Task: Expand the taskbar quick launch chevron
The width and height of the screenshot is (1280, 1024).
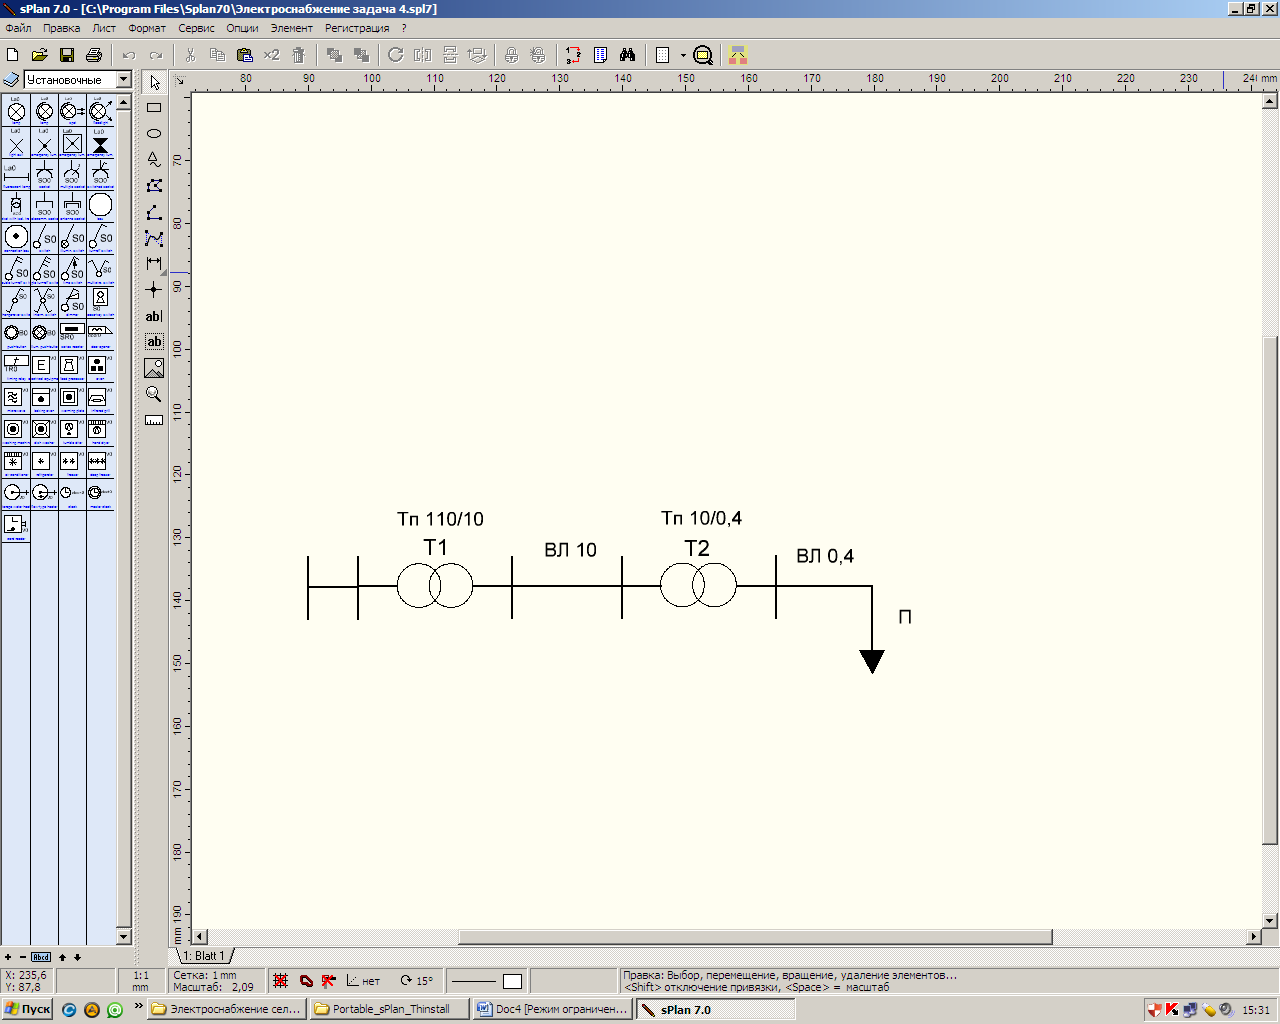Action: pos(138,1007)
